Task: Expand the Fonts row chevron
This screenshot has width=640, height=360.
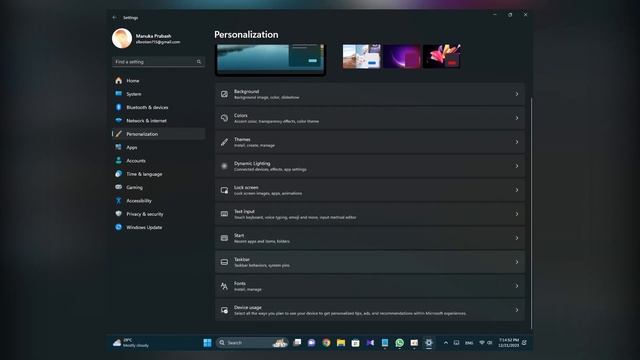Action: pyautogui.click(x=517, y=286)
